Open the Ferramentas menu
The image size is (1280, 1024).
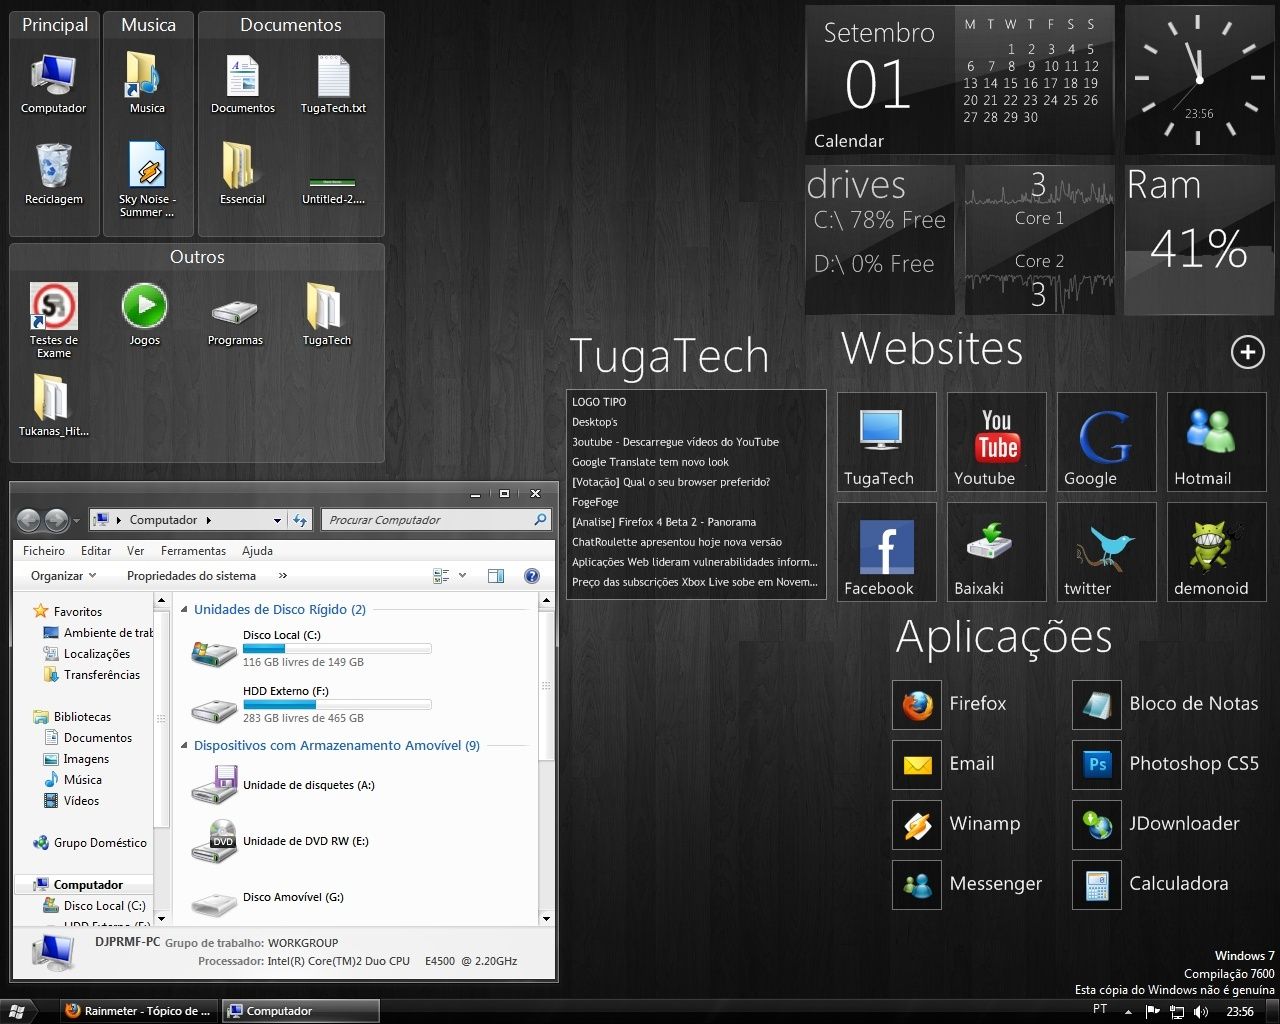(x=193, y=551)
